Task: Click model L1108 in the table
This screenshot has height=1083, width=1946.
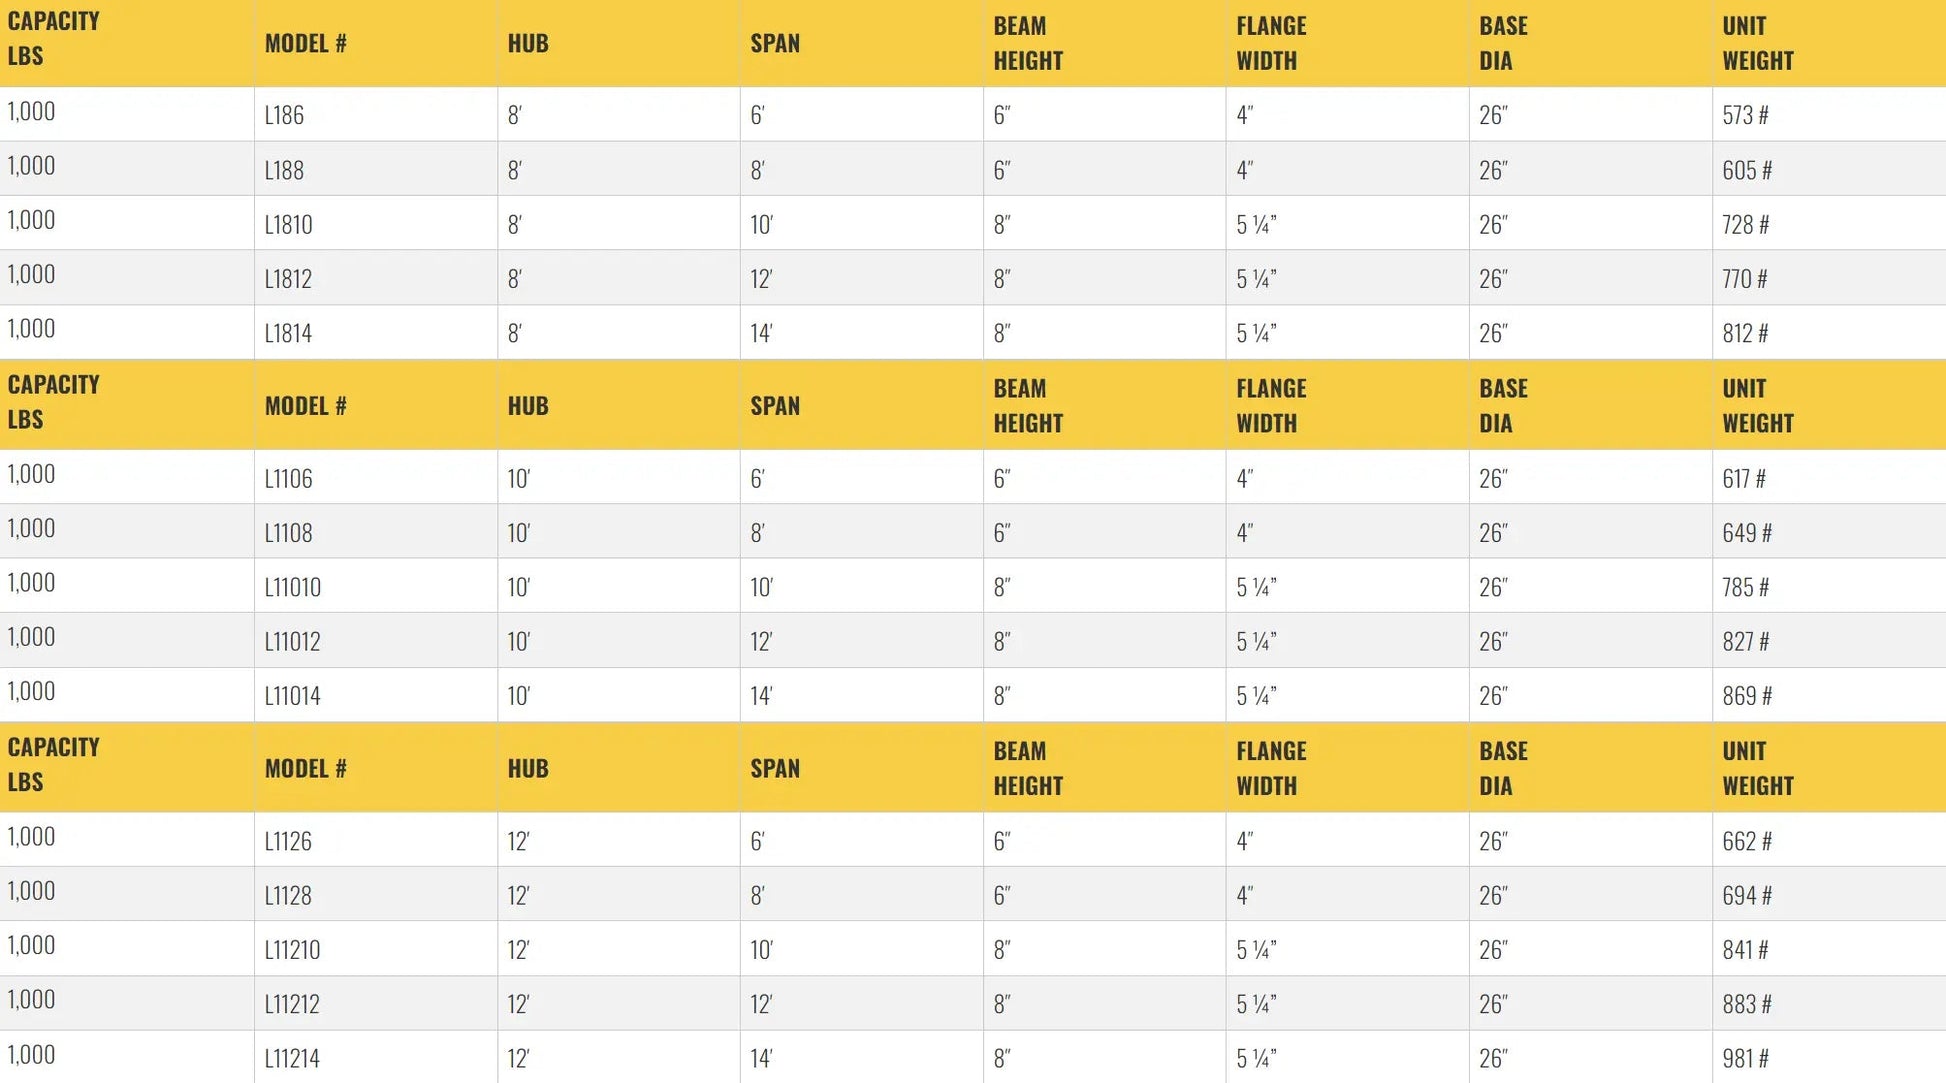Action: tap(288, 533)
